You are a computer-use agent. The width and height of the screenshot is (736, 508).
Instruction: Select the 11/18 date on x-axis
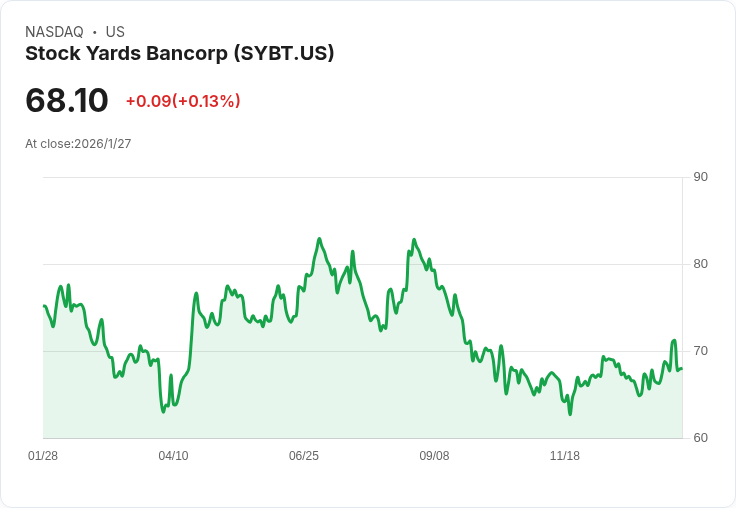pos(565,456)
